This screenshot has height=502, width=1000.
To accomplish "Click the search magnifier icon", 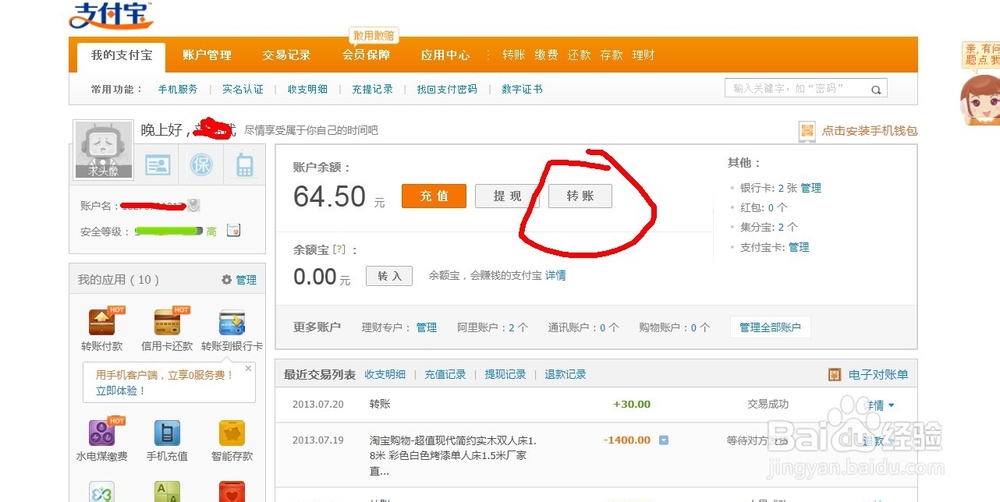I will pyautogui.click(x=876, y=89).
